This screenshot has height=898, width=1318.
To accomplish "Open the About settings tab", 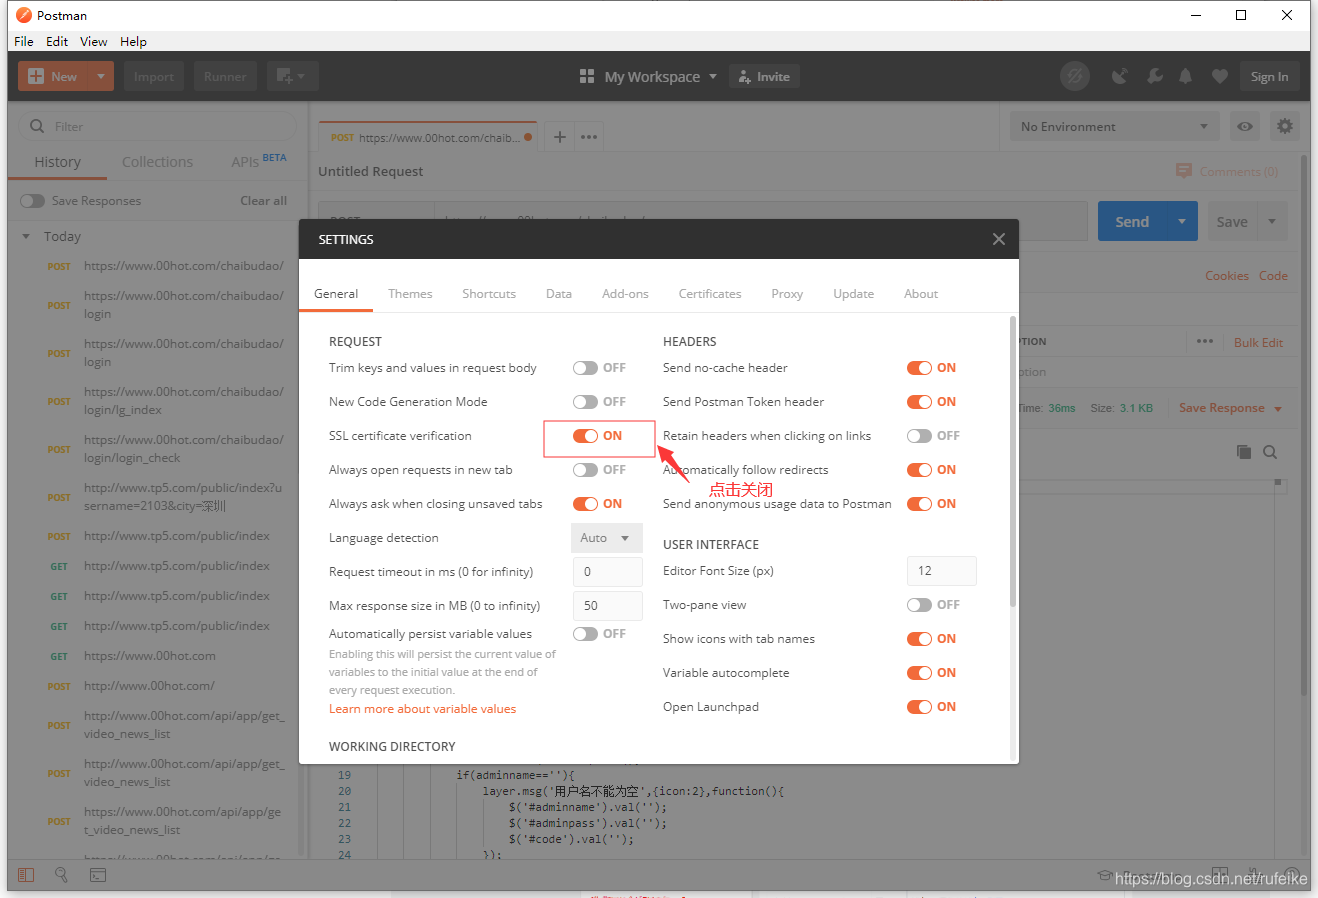I will click(x=921, y=294).
